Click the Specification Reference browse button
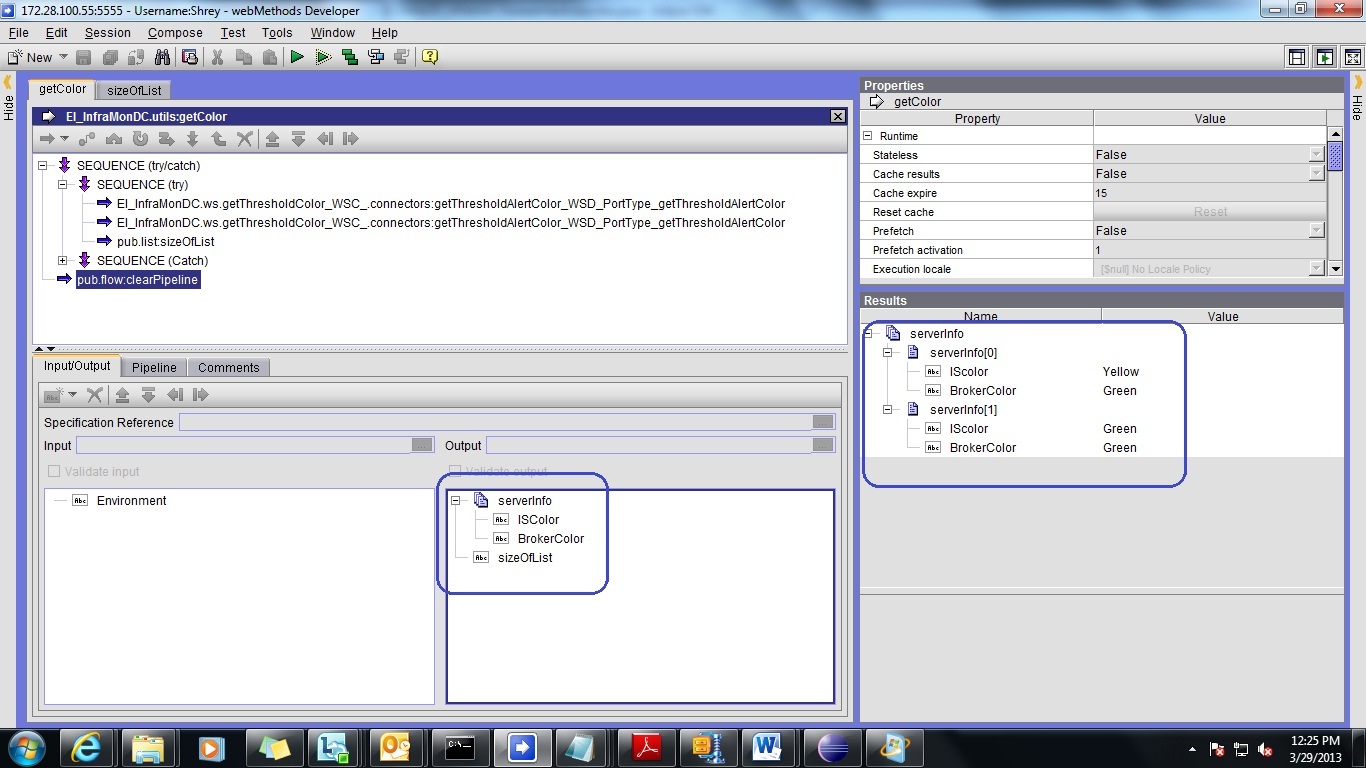The height and width of the screenshot is (768, 1366). point(823,422)
